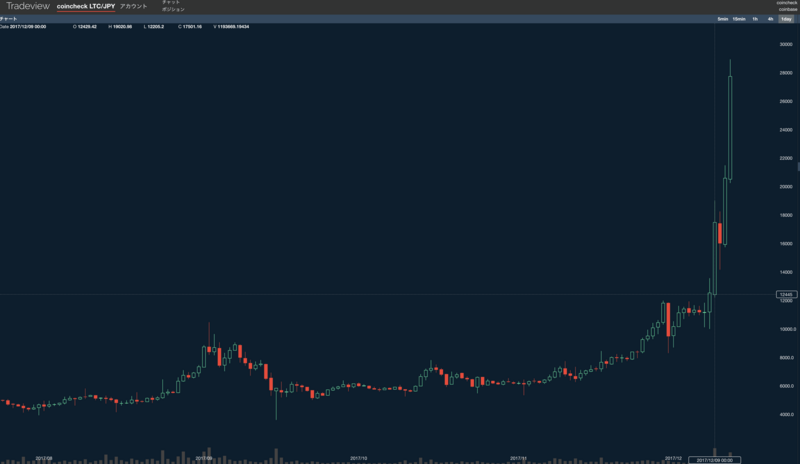Click the 12445 crosshair price tag
The width and height of the screenshot is (800, 464).
pyautogui.click(x=786, y=295)
